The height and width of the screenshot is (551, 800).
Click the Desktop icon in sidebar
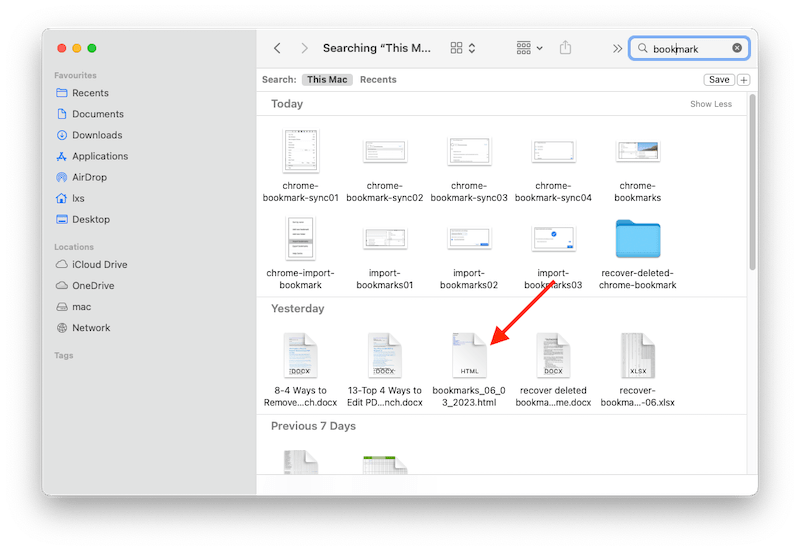[x=62, y=219]
